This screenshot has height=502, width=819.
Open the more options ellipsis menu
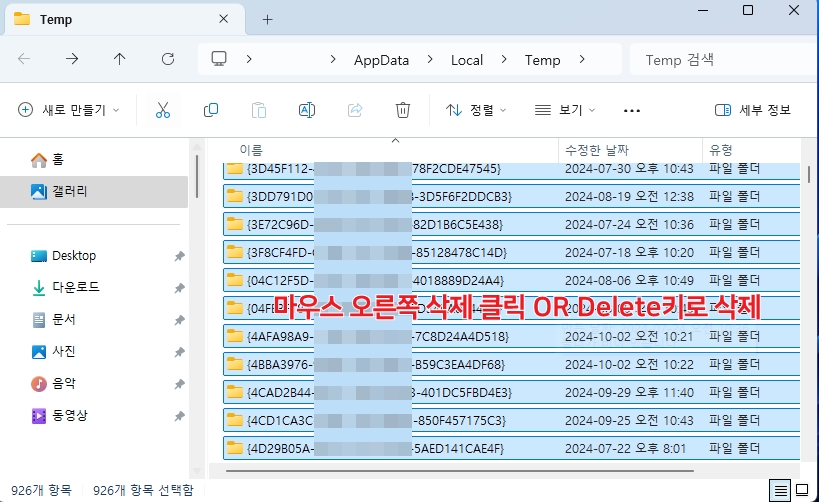click(x=631, y=111)
